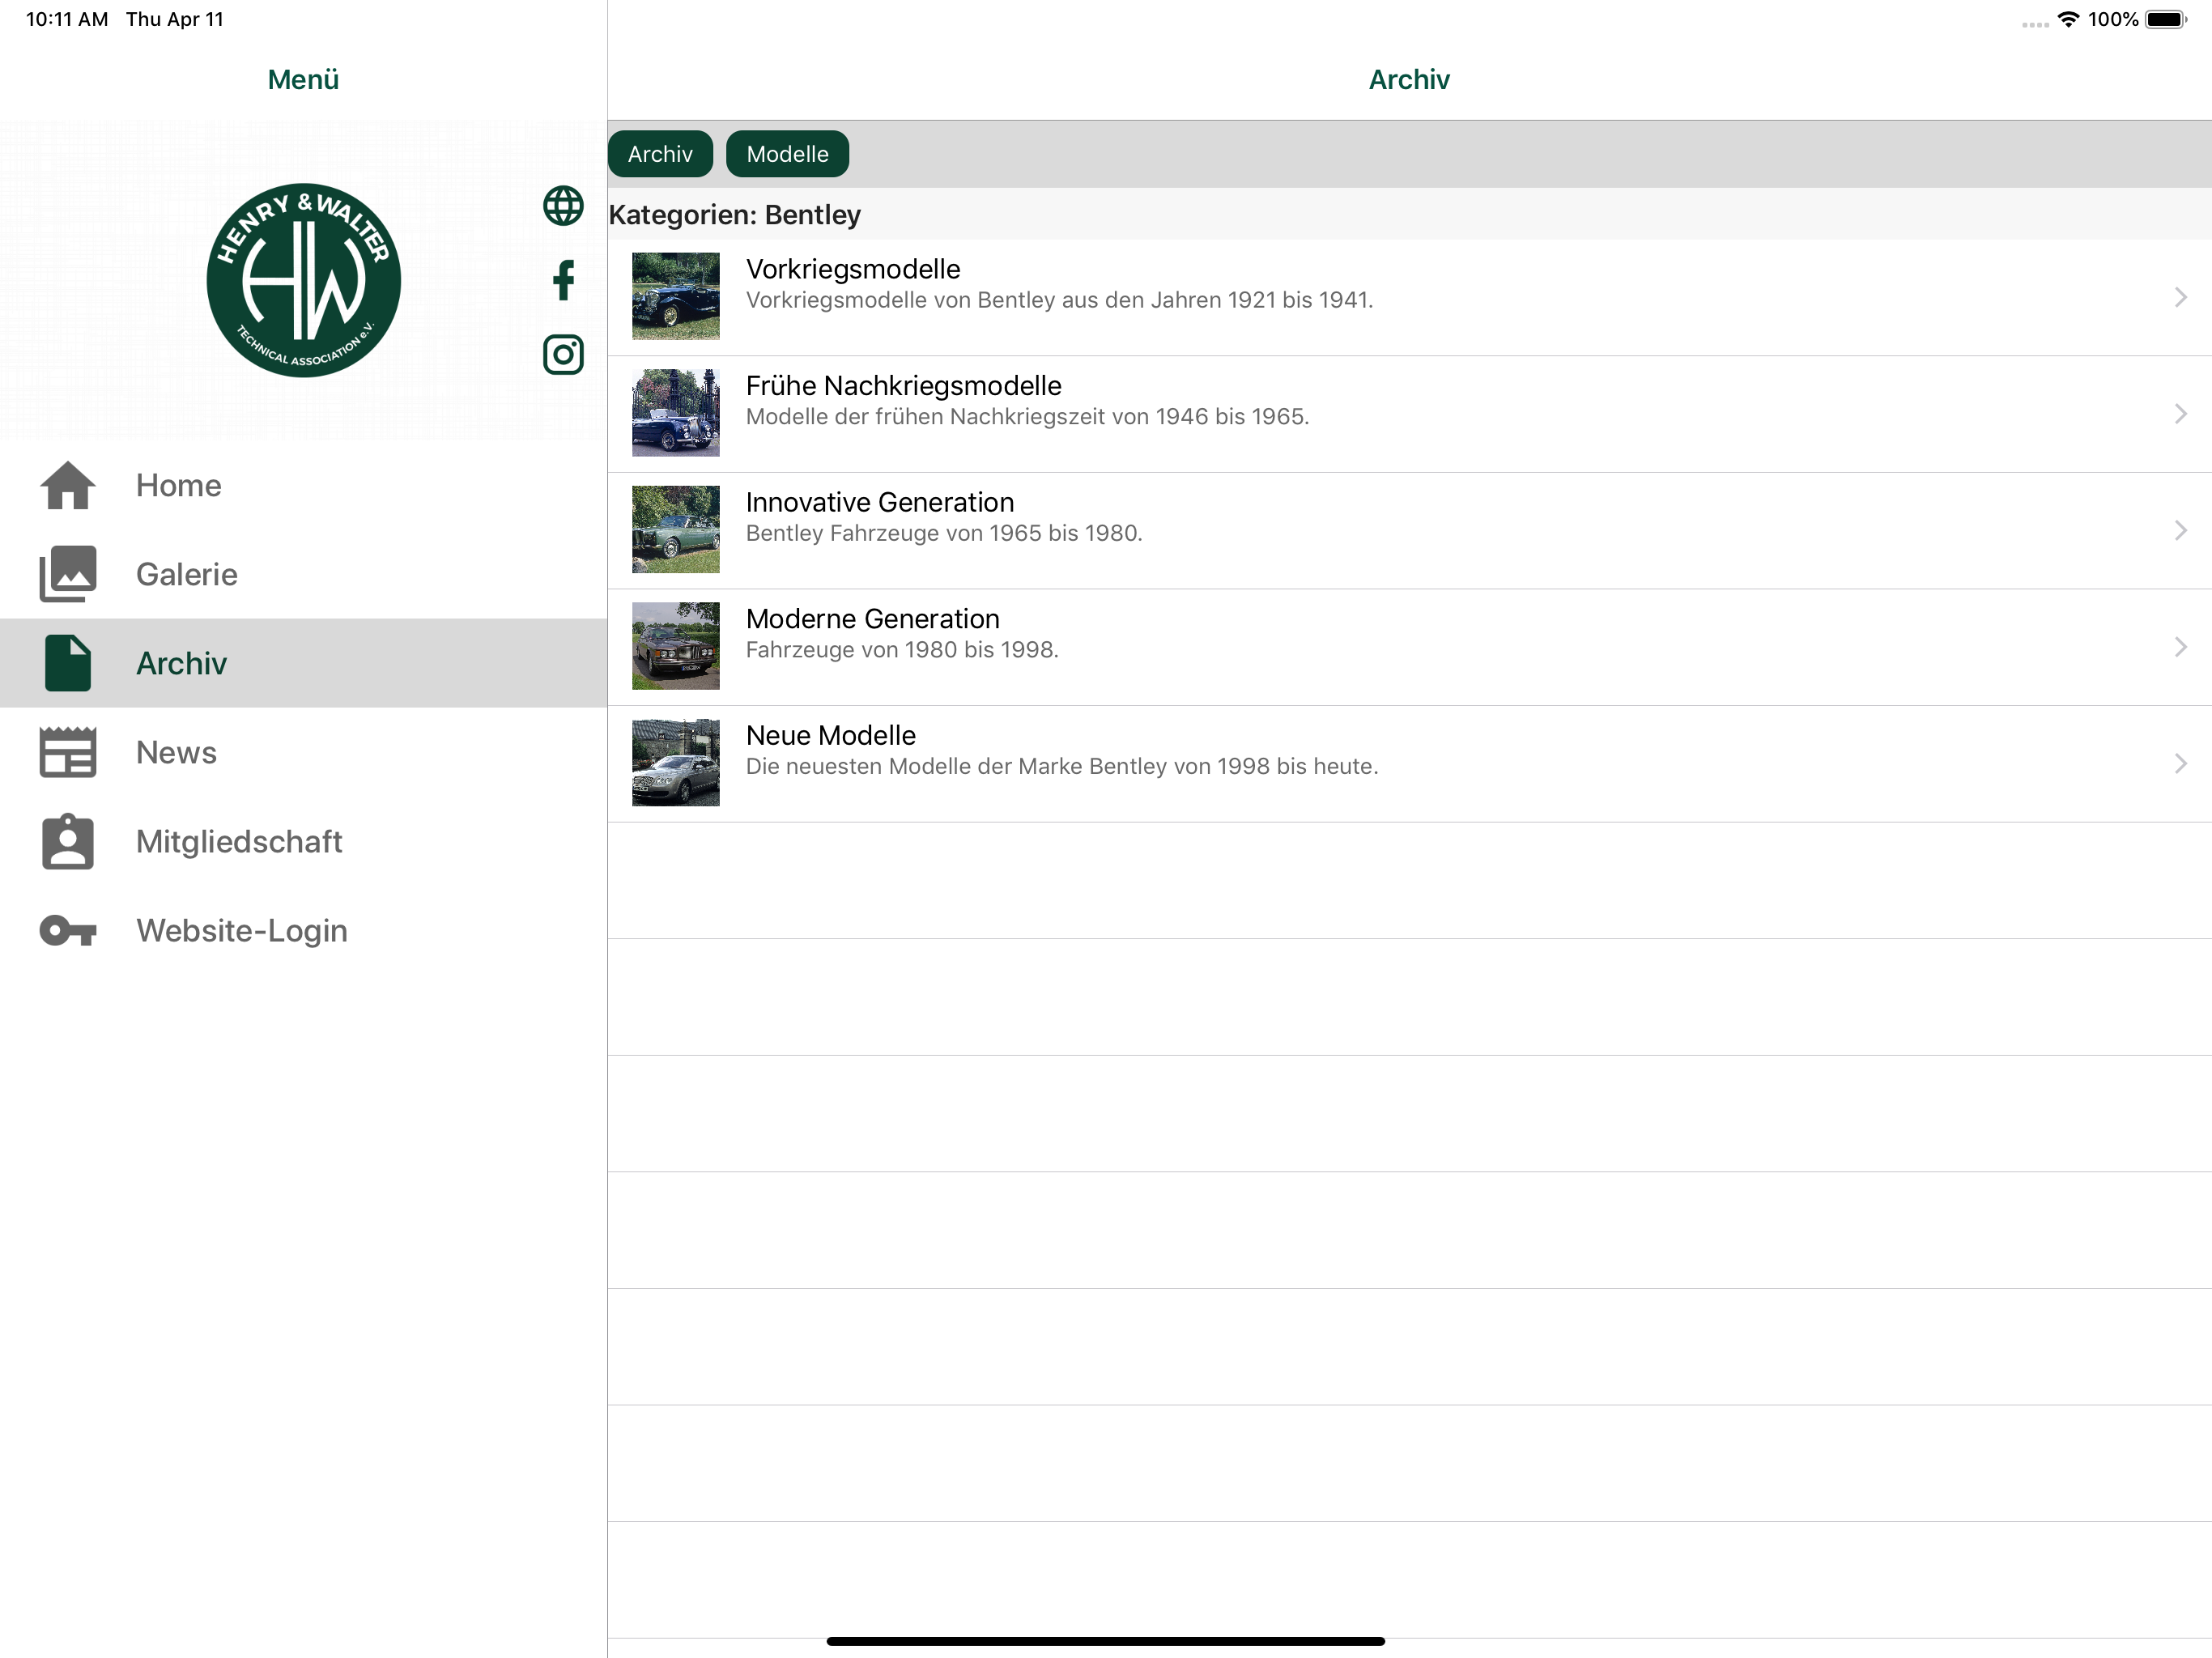Image resolution: width=2212 pixels, height=1658 pixels.
Task: Tap the Mitgliedschaft badge icon
Action: click(x=68, y=841)
